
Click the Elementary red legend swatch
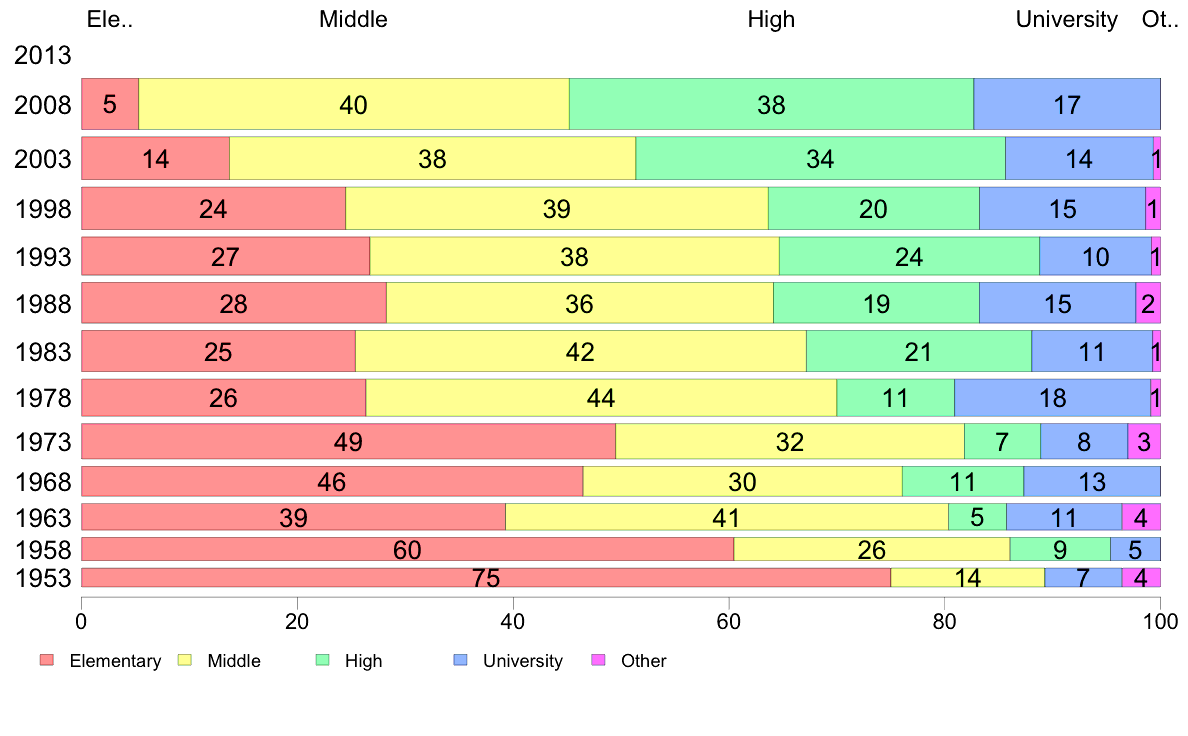tap(47, 660)
